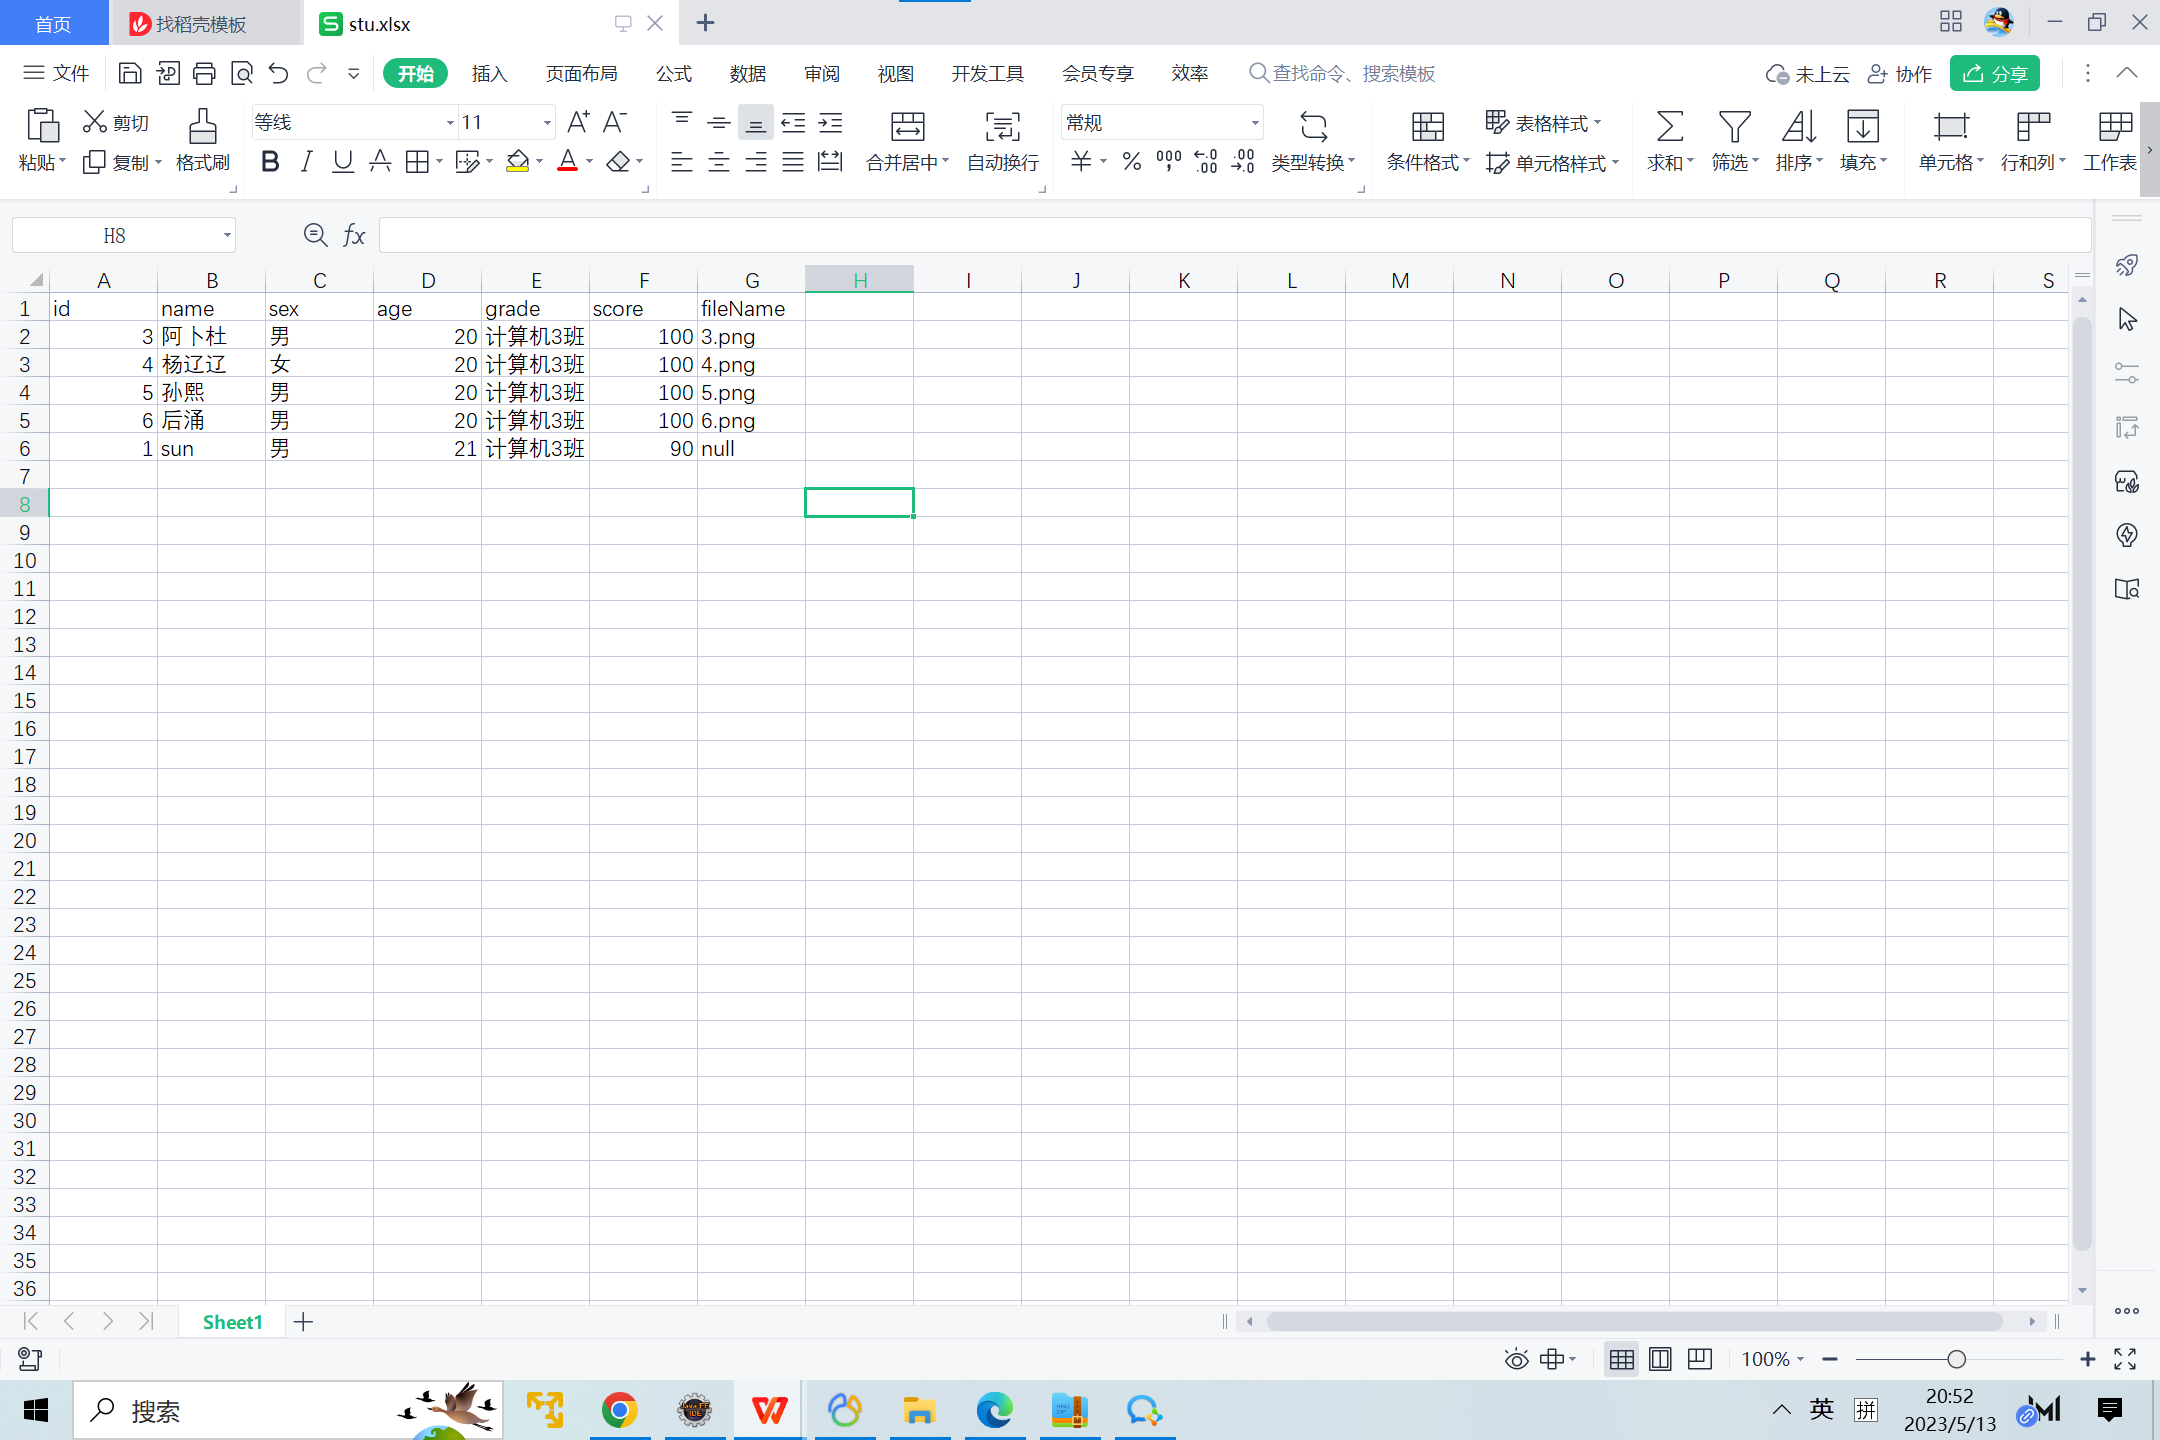Image resolution: width=2160 pixels, height=1440 pixels.
Task: Enable Wrap Text (自动换行)
Action: tap(1002, 127)
